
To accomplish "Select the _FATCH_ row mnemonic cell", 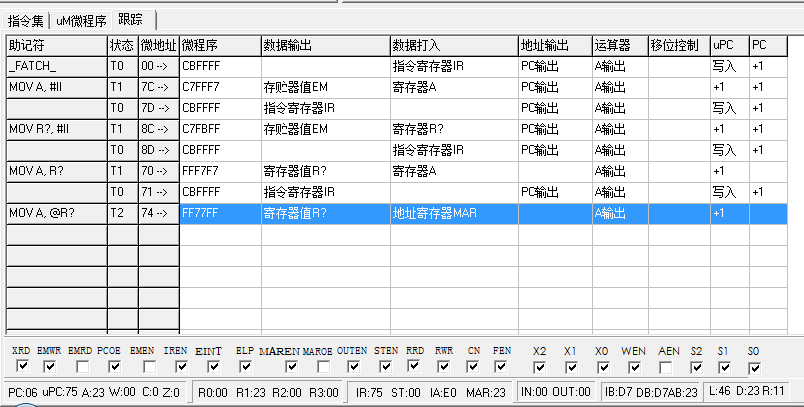I will click(x=56, y=66).
